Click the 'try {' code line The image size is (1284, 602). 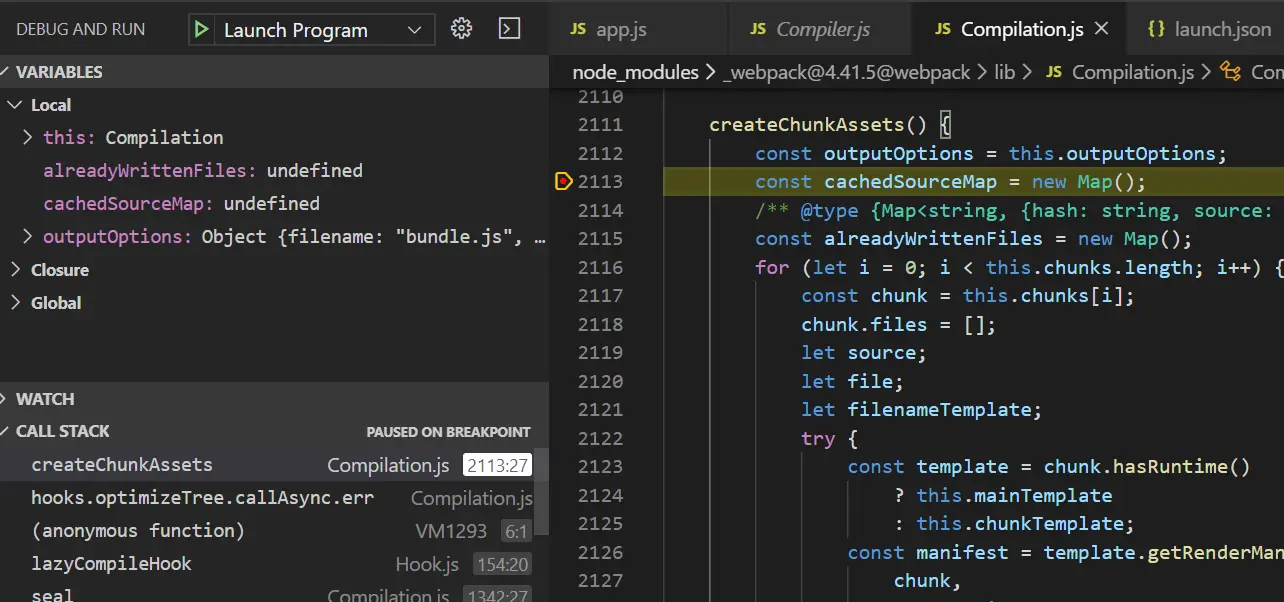pos(829,439)
